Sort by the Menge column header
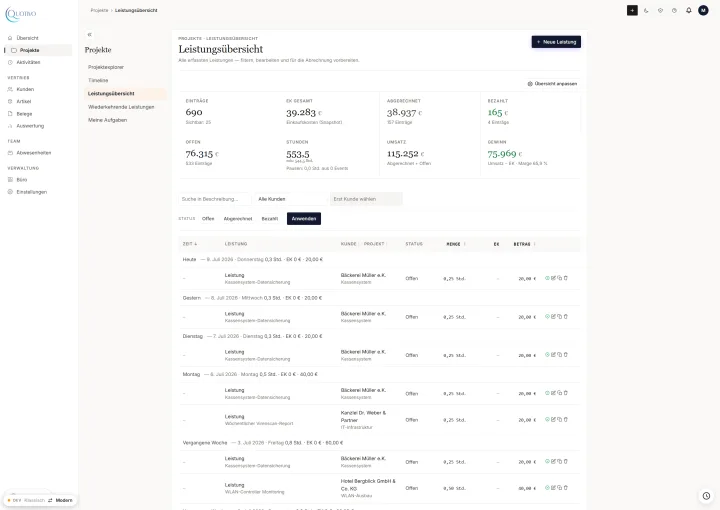The width and height of the screenshot is (720, 510). coord(456,244)
